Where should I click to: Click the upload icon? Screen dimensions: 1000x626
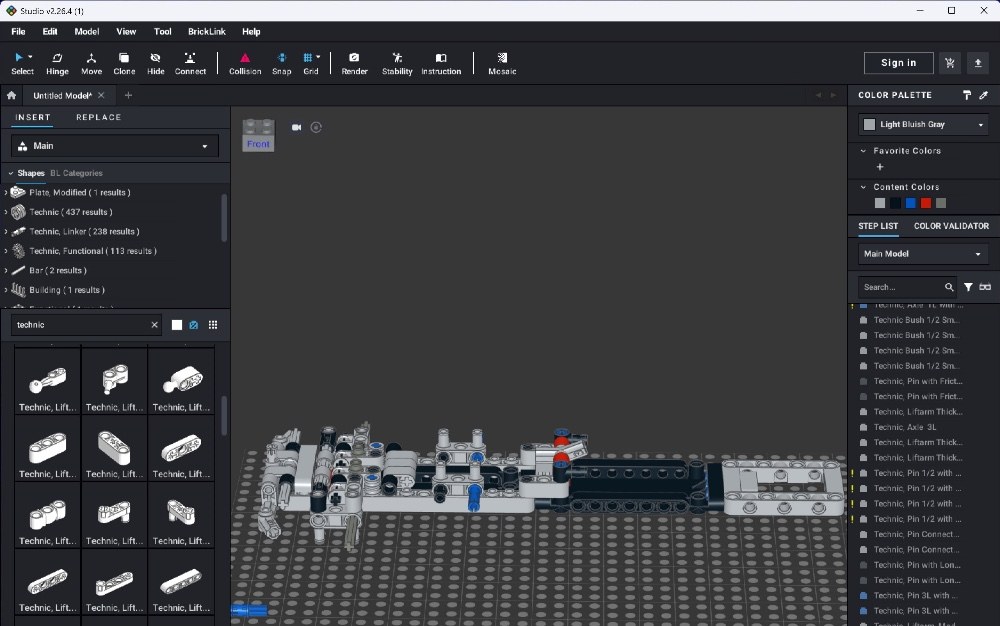tap(978, 62)
